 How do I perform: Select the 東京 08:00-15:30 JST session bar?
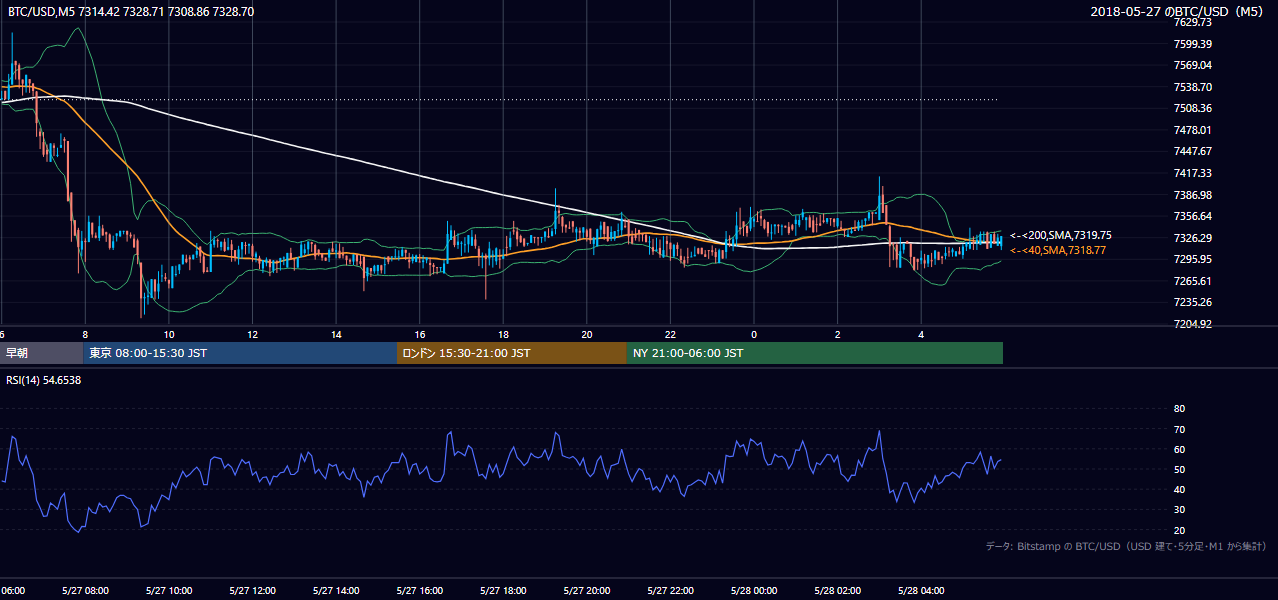click(x=240, y=353)
